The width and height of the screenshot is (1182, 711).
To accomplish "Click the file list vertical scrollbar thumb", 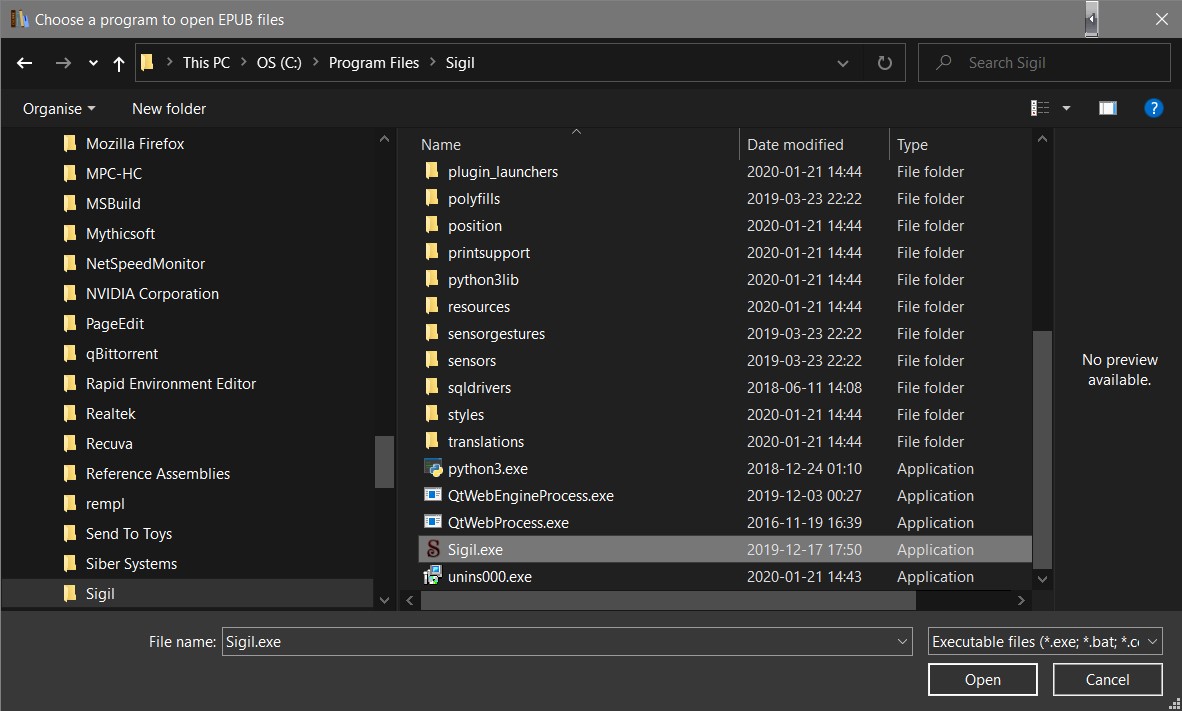I will coord(1043,449).
